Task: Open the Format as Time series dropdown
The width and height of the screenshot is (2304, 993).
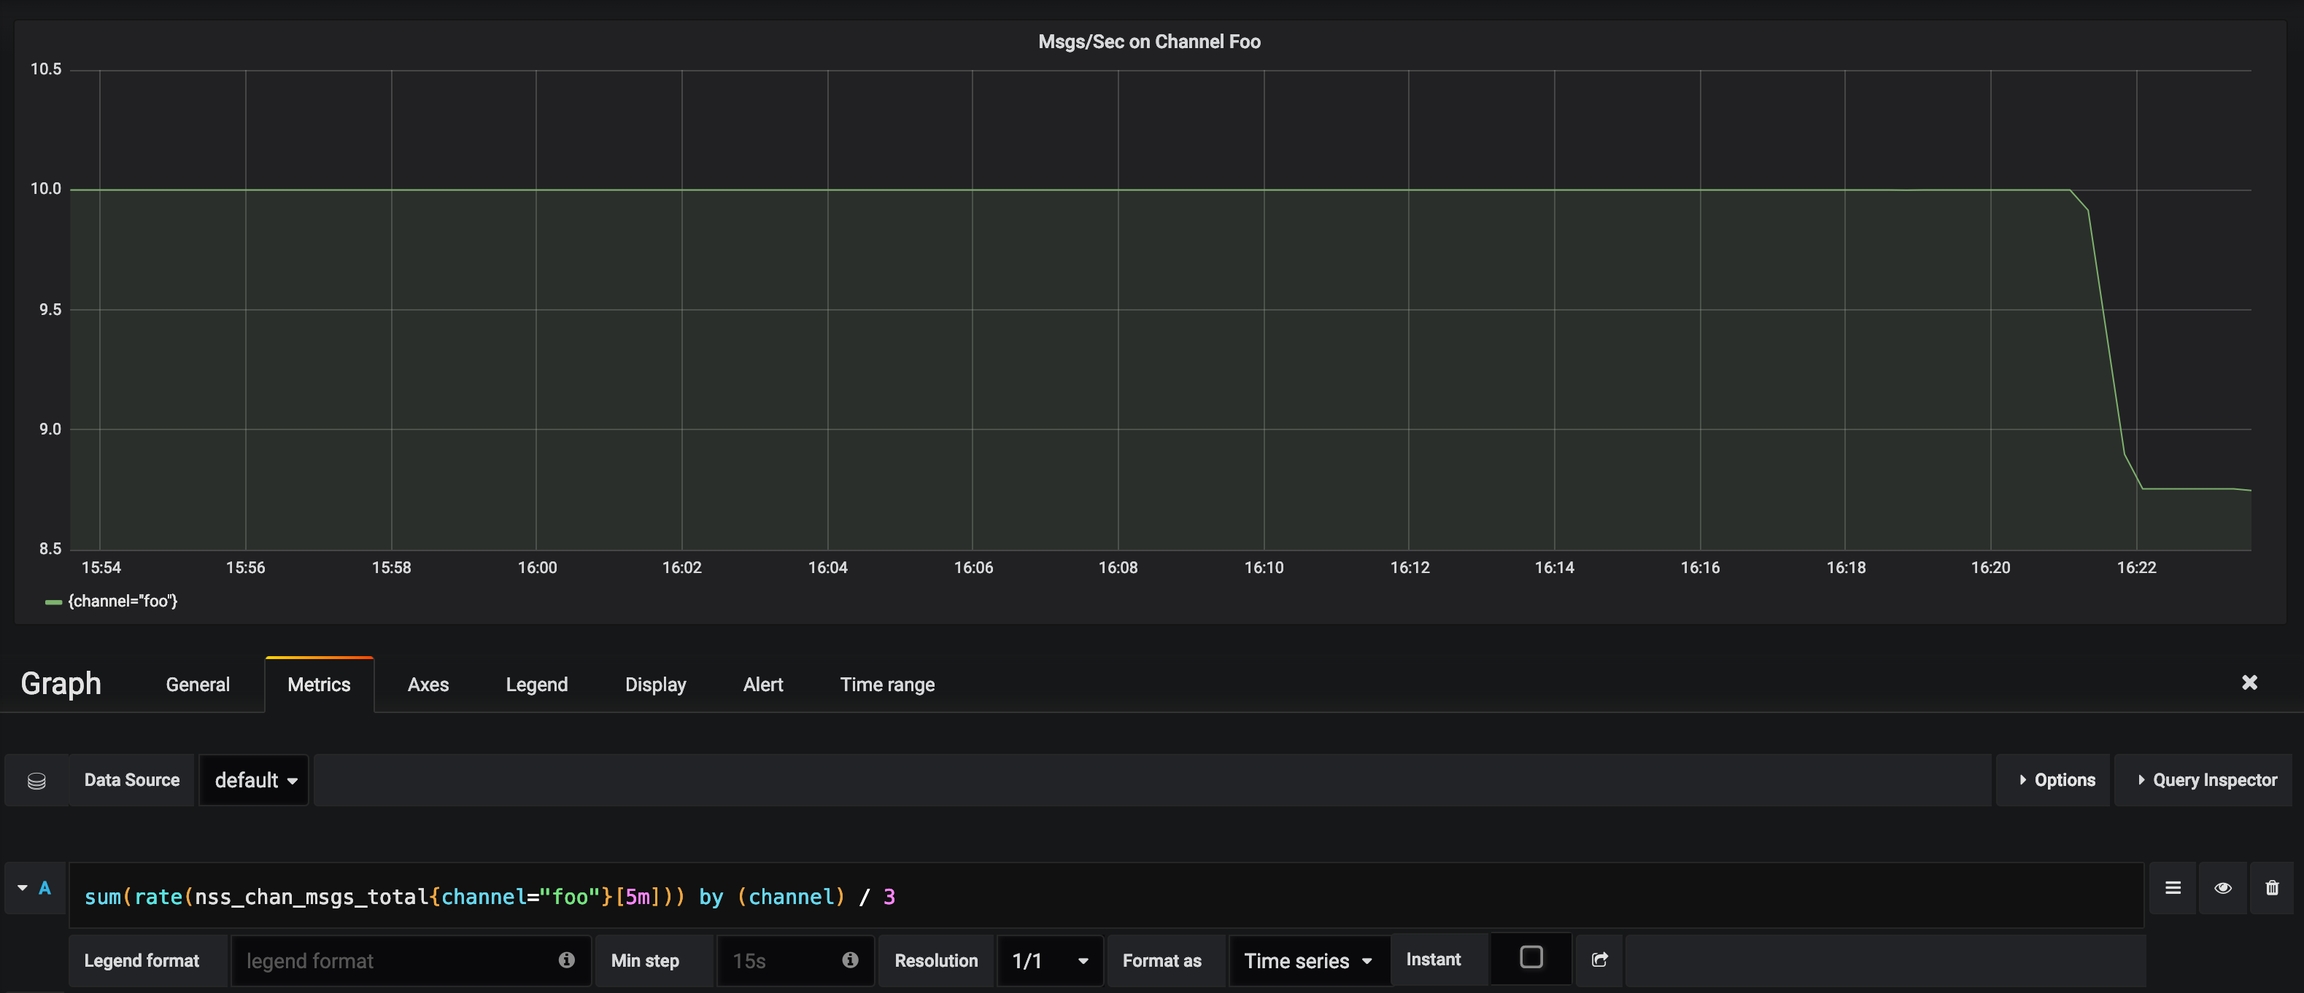Action: [x=1307, y=961]
